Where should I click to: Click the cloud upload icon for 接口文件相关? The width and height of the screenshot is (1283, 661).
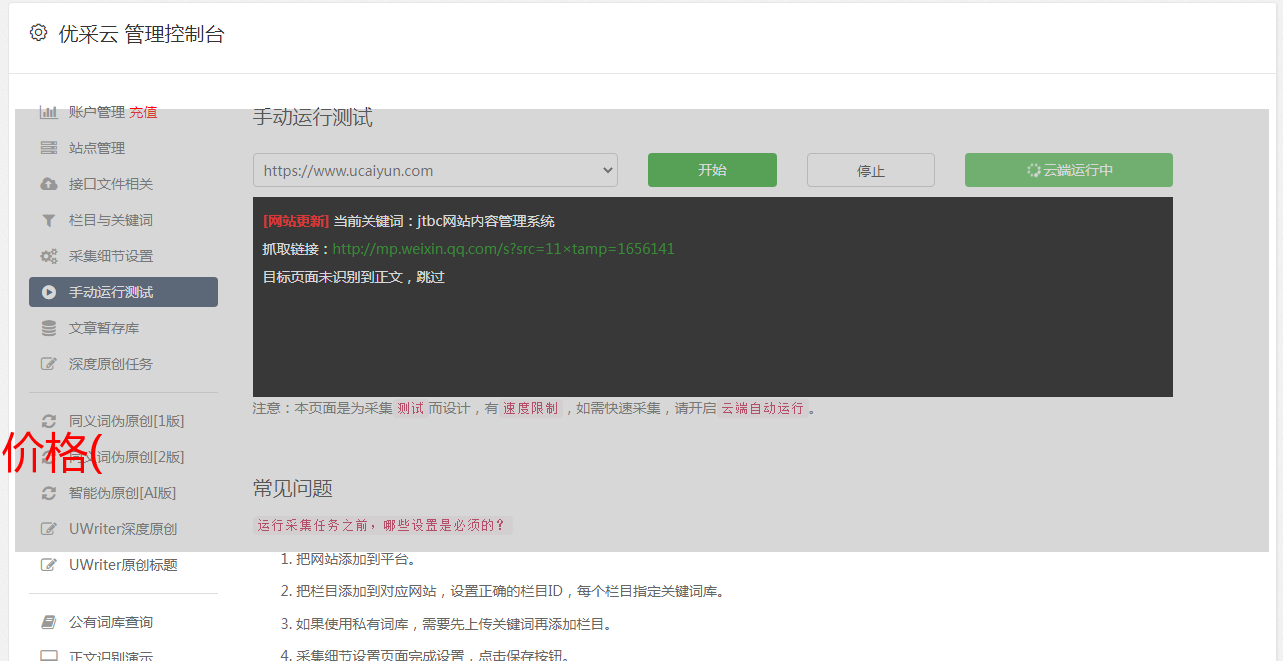click(x=48, y=184)
